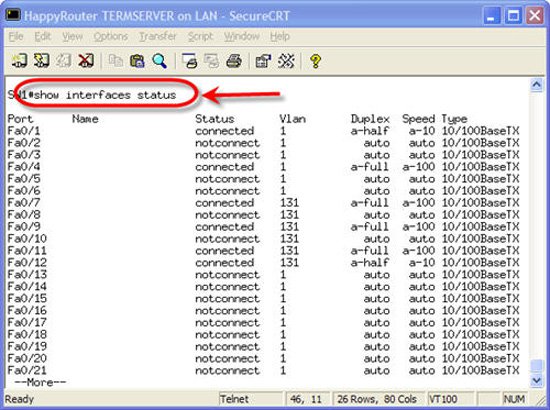Click the vertical scrollbar thumb

(536, 366)
